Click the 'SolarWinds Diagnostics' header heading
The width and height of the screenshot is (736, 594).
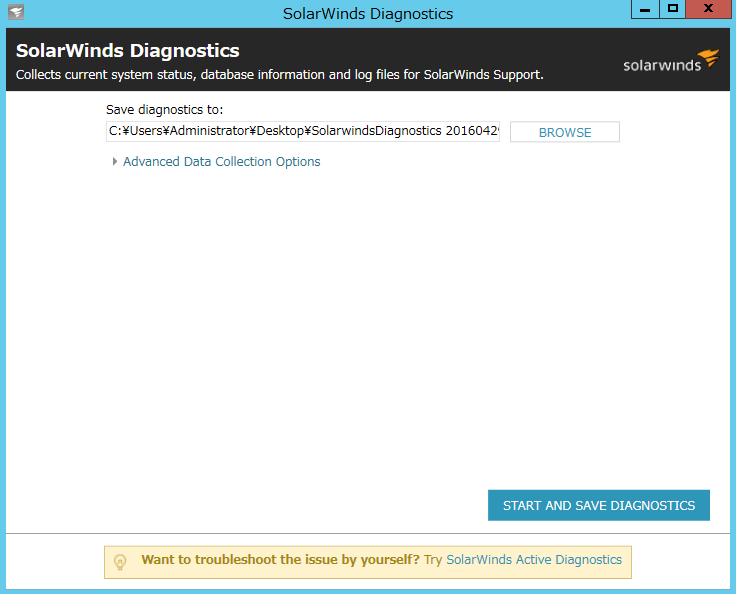click(x=128, y=51)
